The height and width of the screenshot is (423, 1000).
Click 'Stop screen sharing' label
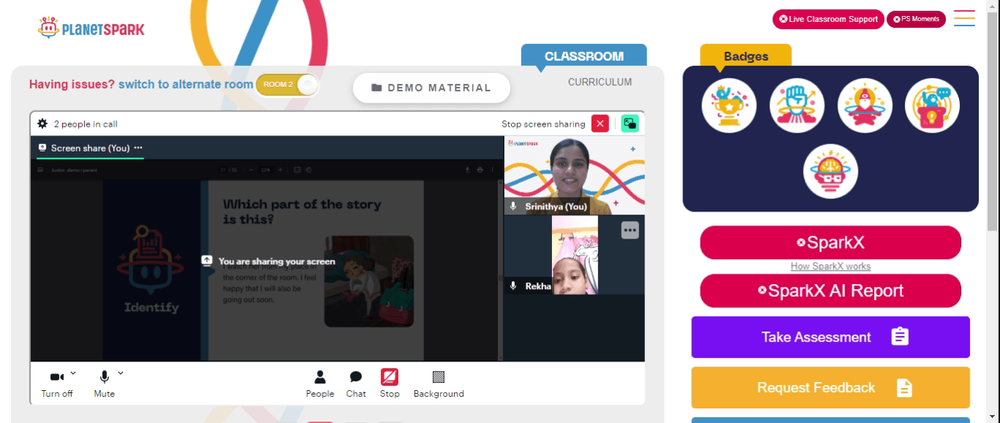543,124
